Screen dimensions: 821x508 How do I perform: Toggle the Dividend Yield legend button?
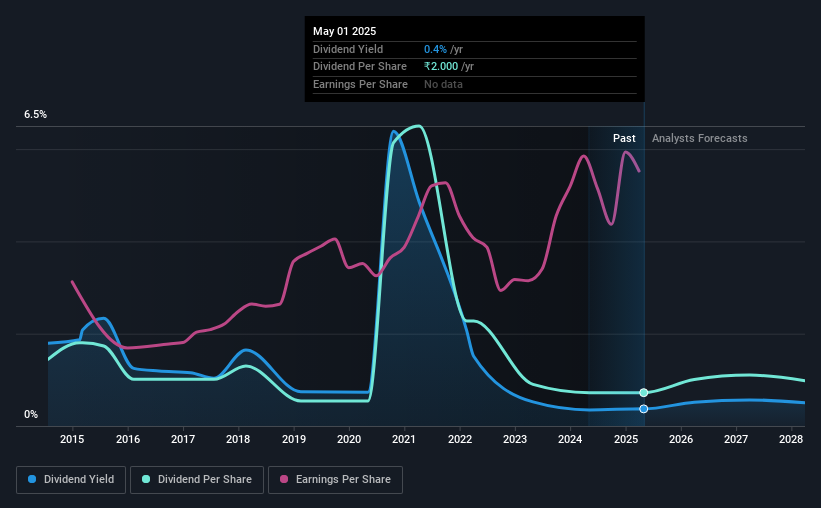(x=71, y=480)
